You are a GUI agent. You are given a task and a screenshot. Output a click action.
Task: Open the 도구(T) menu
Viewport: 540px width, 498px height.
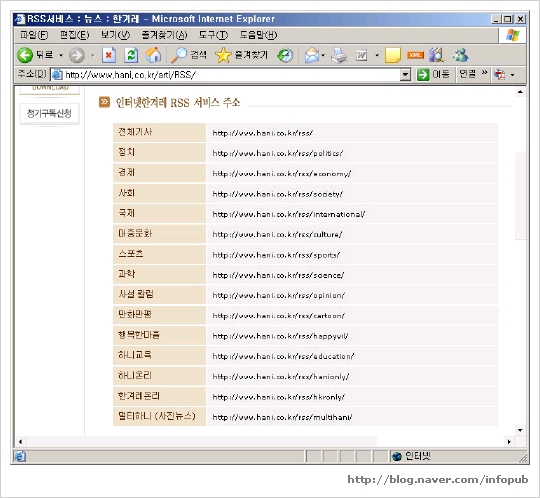[x=213, y=35]
